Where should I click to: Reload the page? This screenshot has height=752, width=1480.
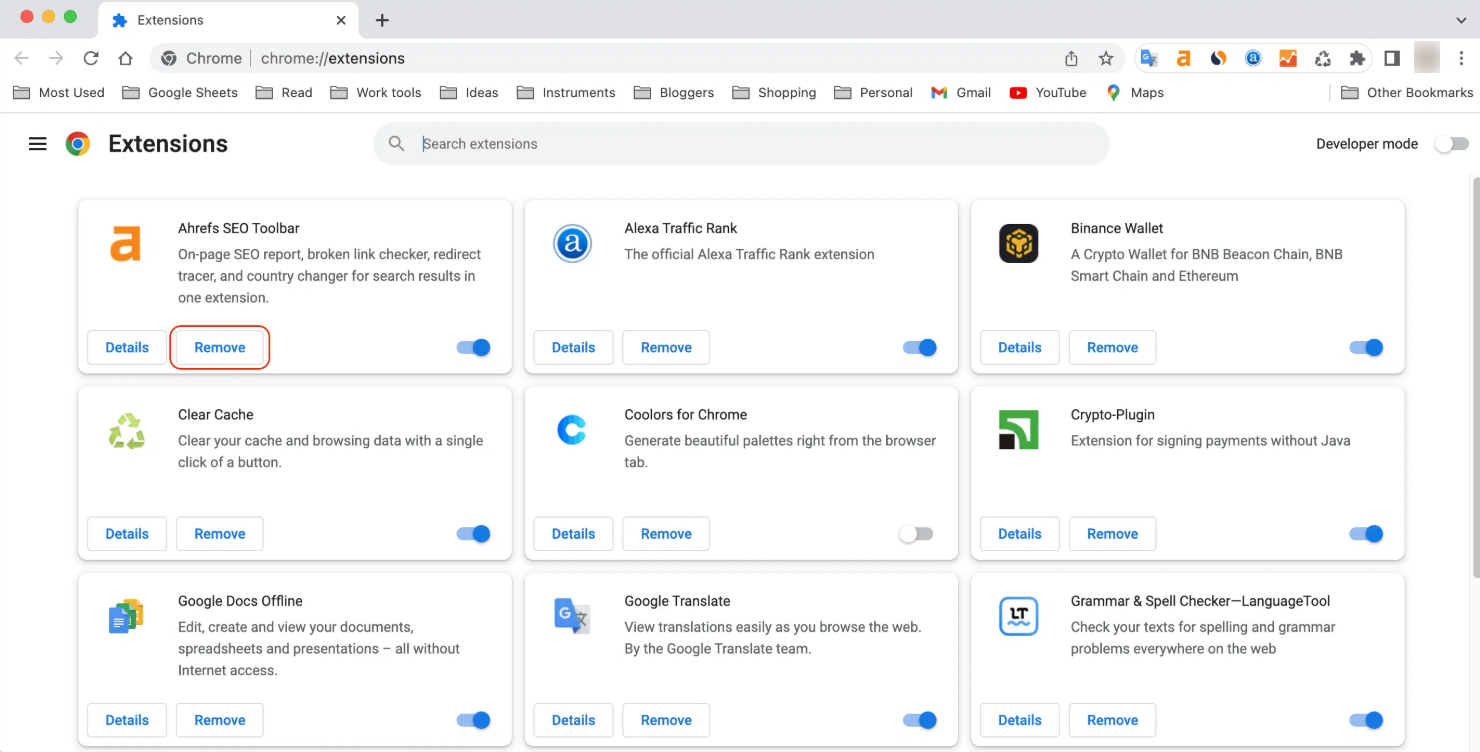91,59
